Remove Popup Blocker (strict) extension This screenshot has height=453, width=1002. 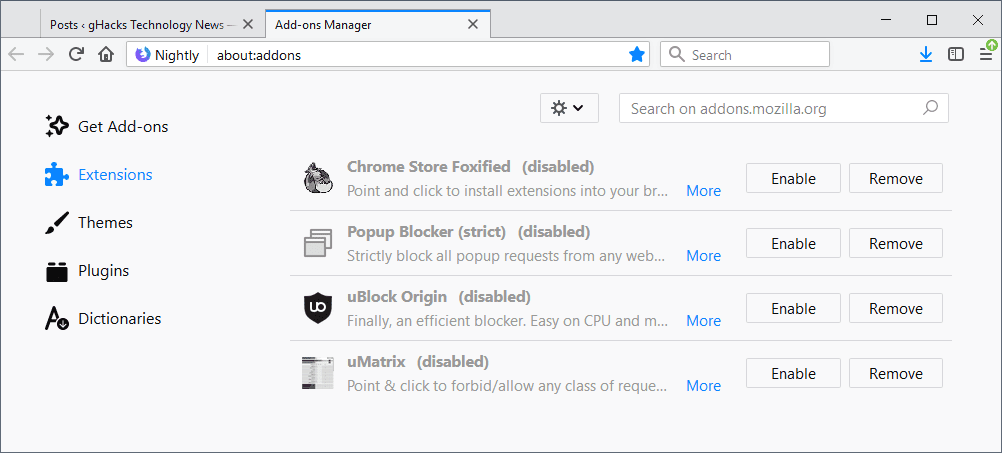[x=895, y=243]
